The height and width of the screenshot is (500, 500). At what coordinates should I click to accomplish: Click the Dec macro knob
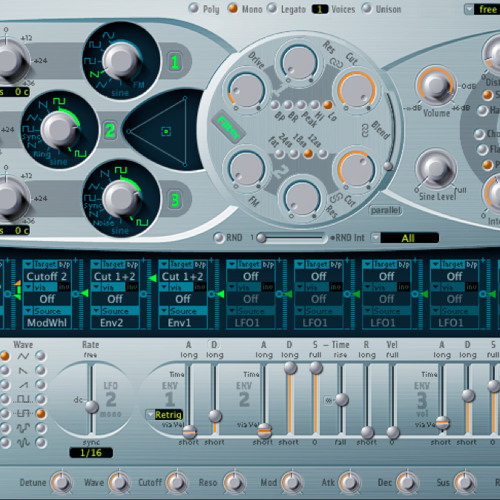[407, 482]
